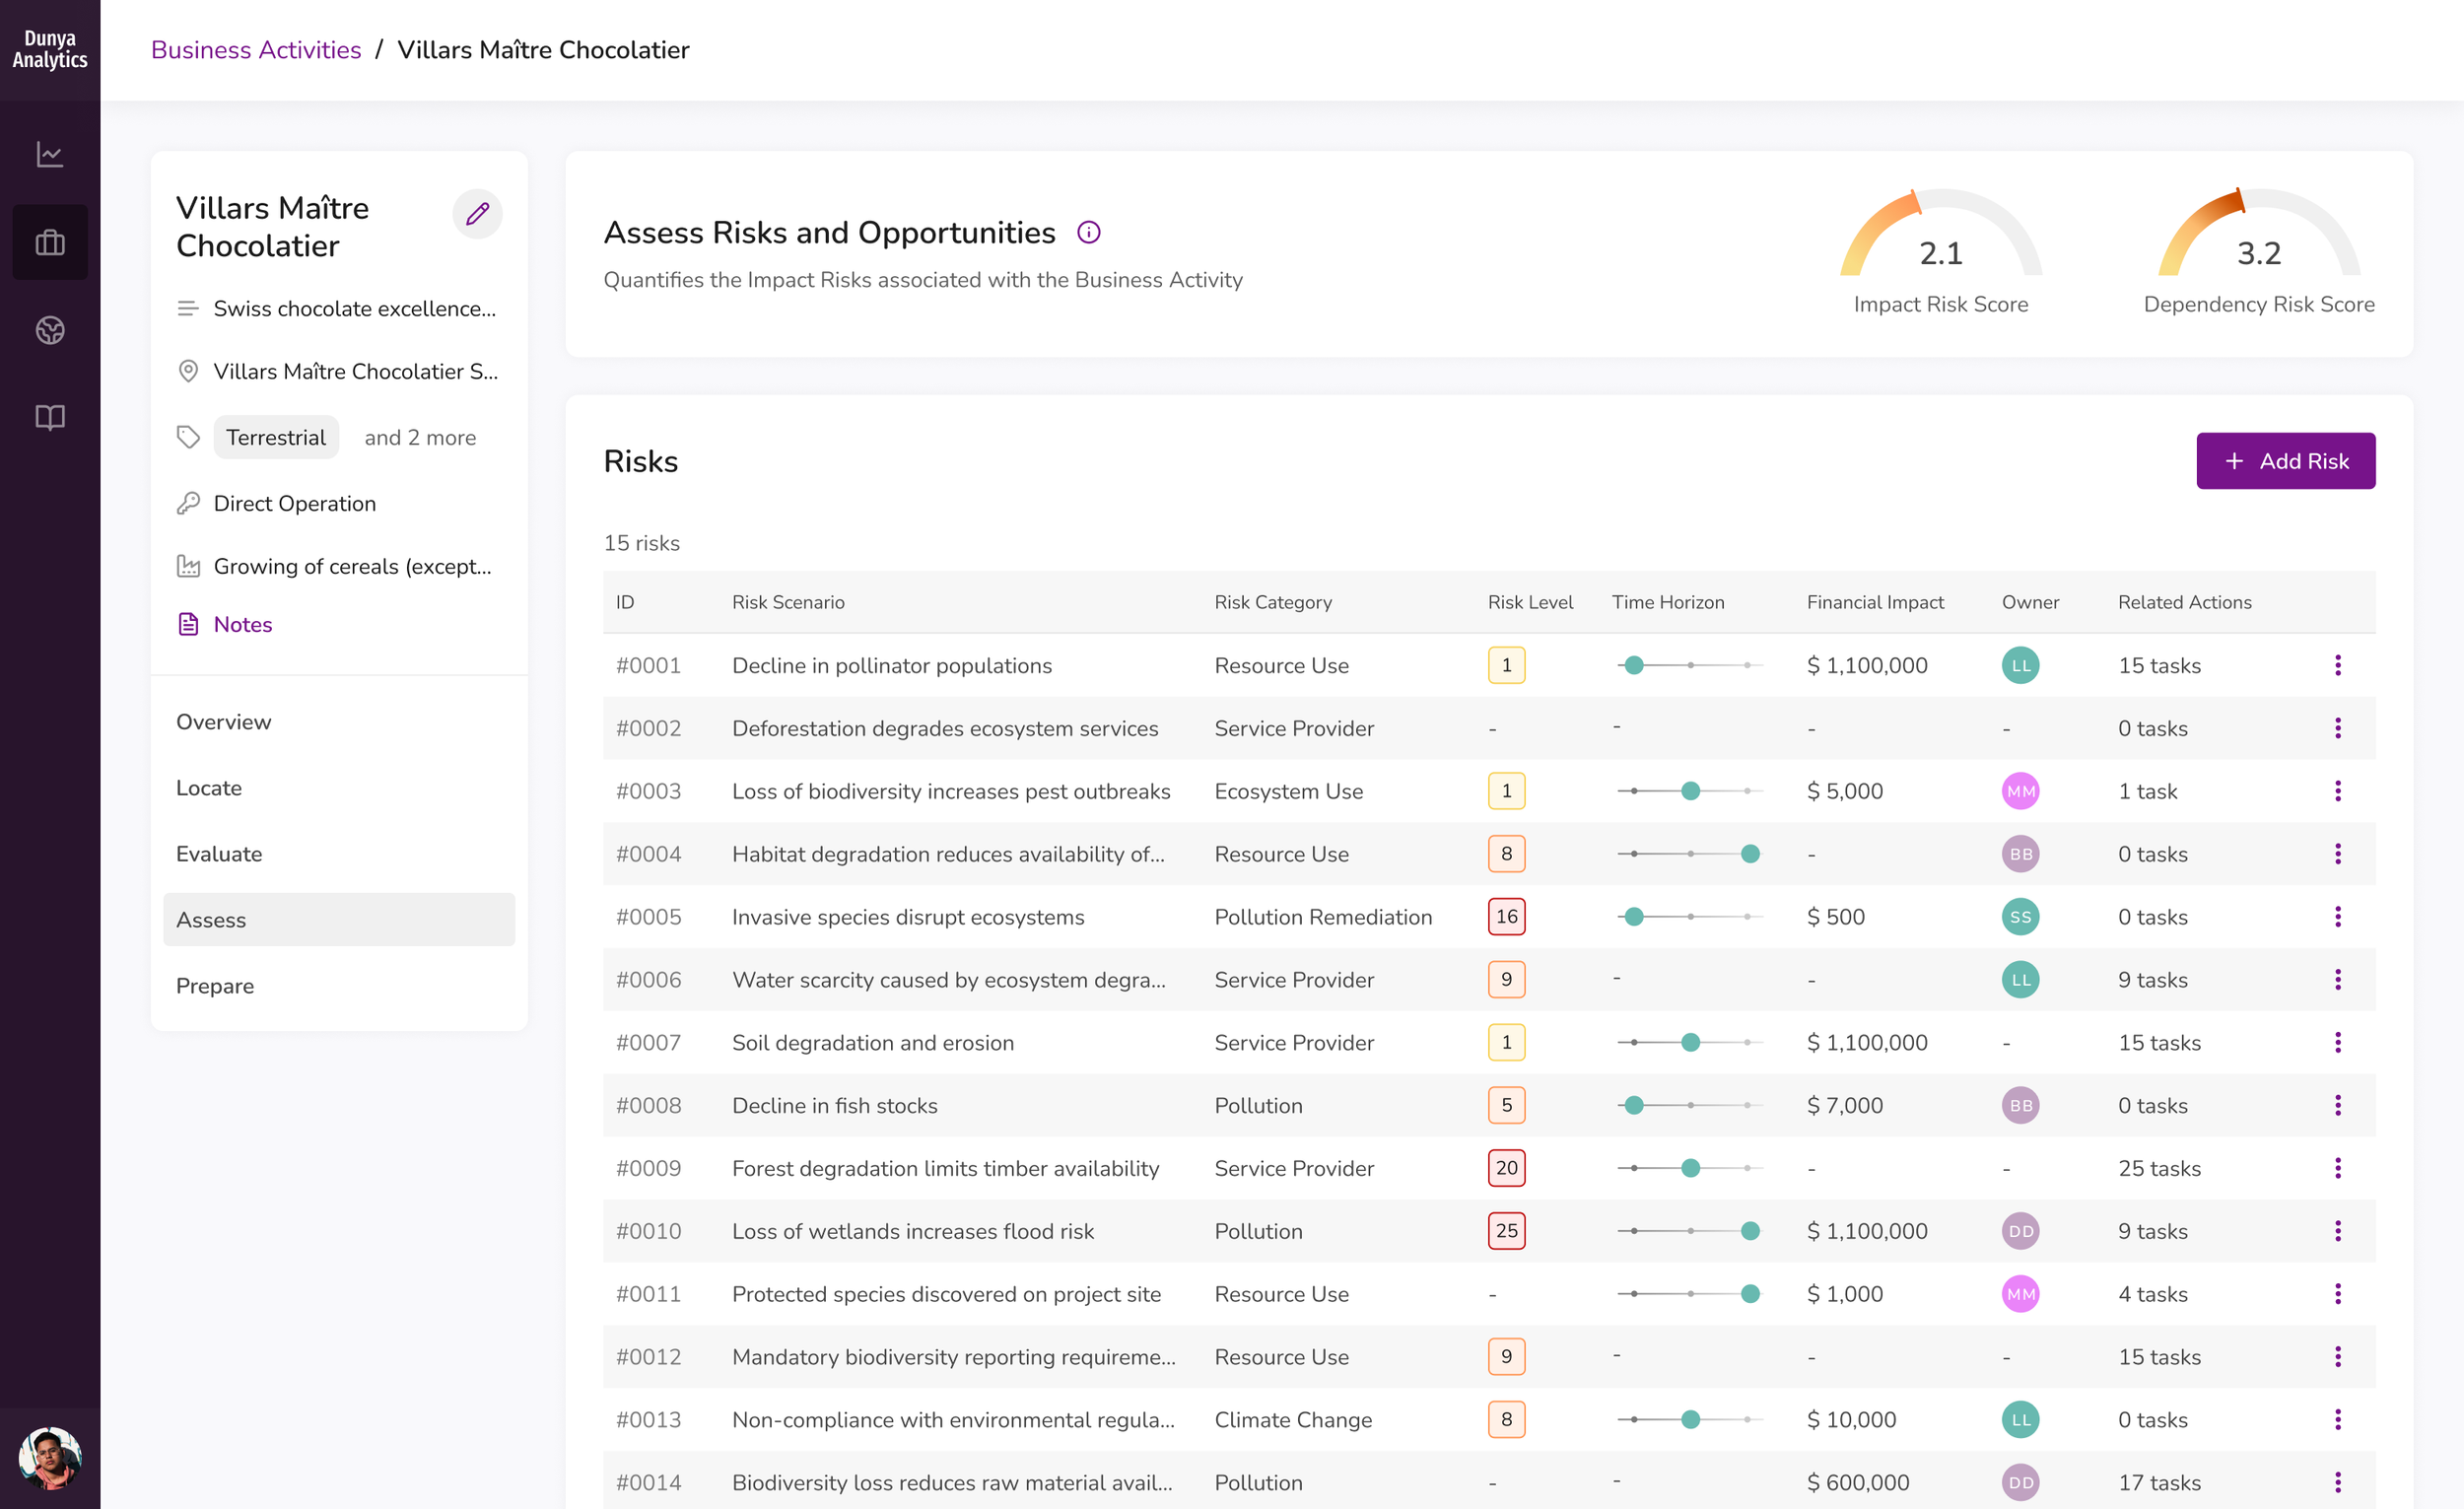Open the kebab options for Decline in fish stocks
Image resolution: width=2464 pixels, height=1509 pixels.
click(x=2337, y=1105)
